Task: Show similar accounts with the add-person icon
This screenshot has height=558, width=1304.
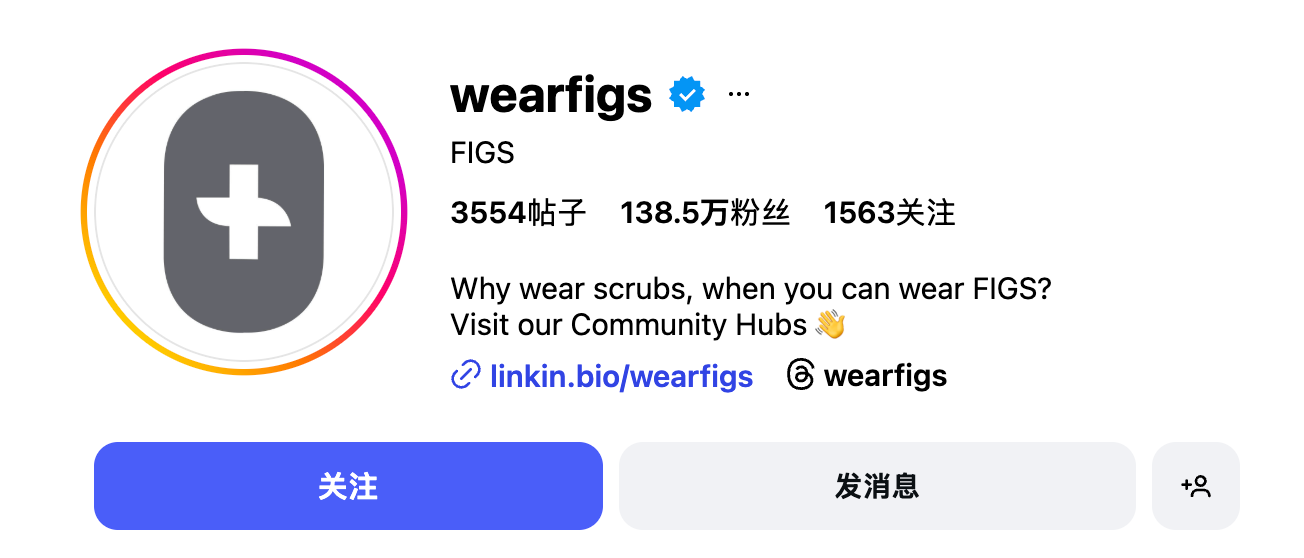Action: tap(1196, 486)
